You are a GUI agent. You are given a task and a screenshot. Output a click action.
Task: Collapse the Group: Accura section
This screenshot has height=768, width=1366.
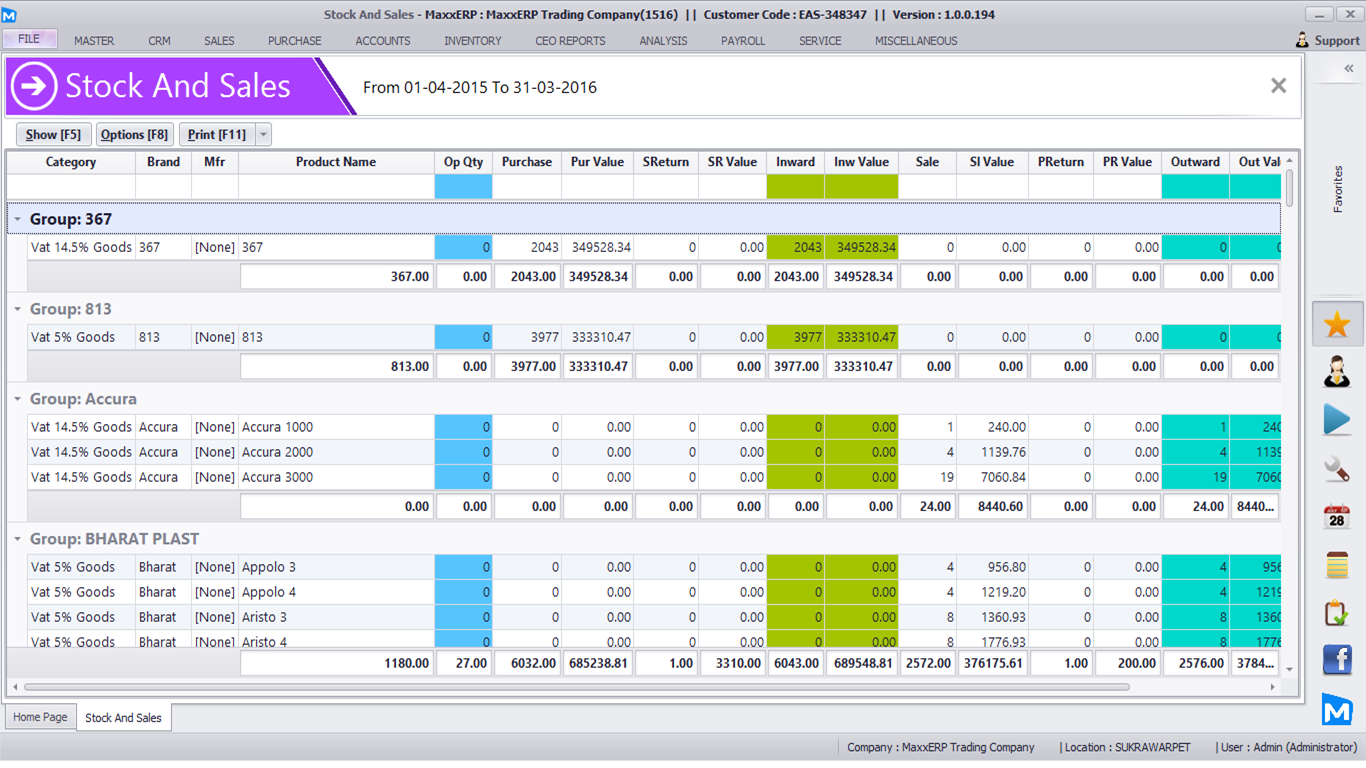tap(17, 399)
